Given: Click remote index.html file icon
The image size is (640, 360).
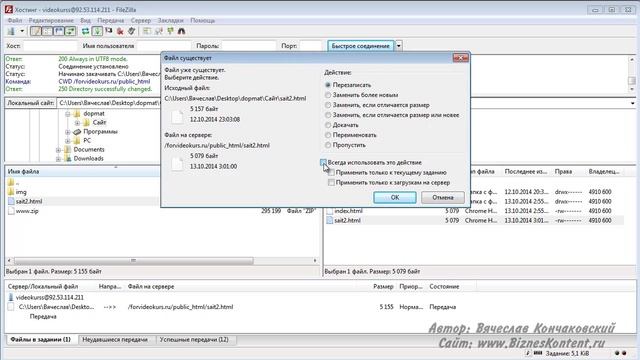Looking at the screenshot, I should (330, 211).
